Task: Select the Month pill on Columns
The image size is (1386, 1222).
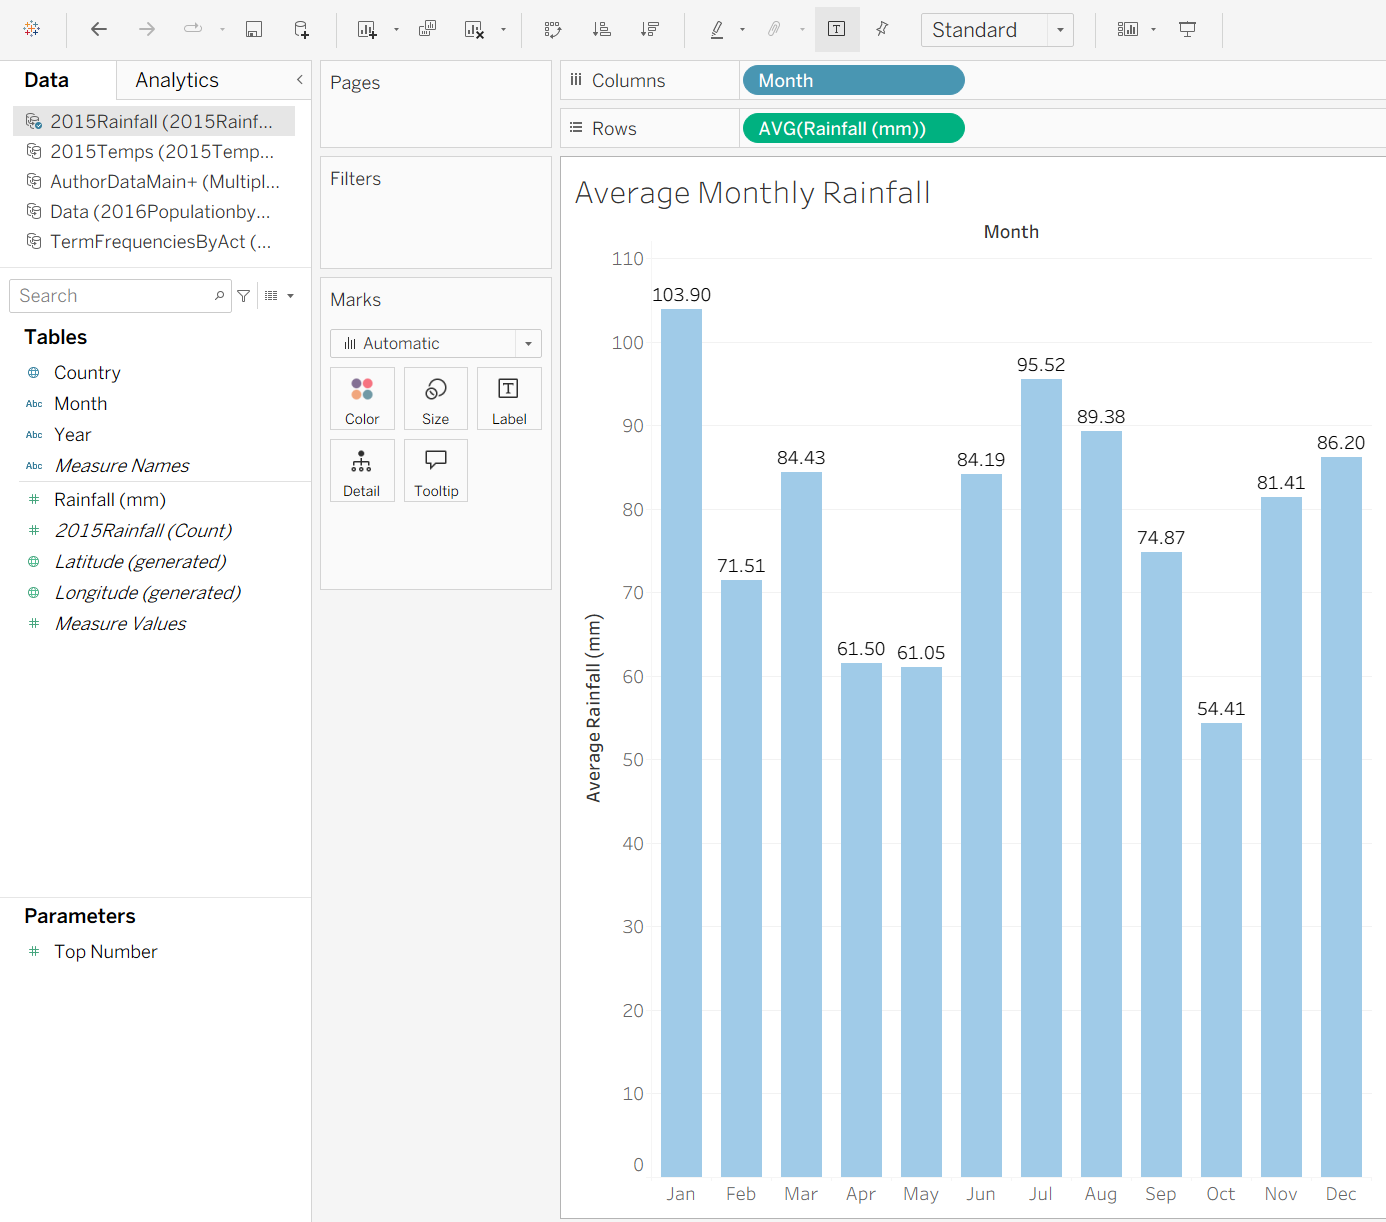Action: click(854, 80)
